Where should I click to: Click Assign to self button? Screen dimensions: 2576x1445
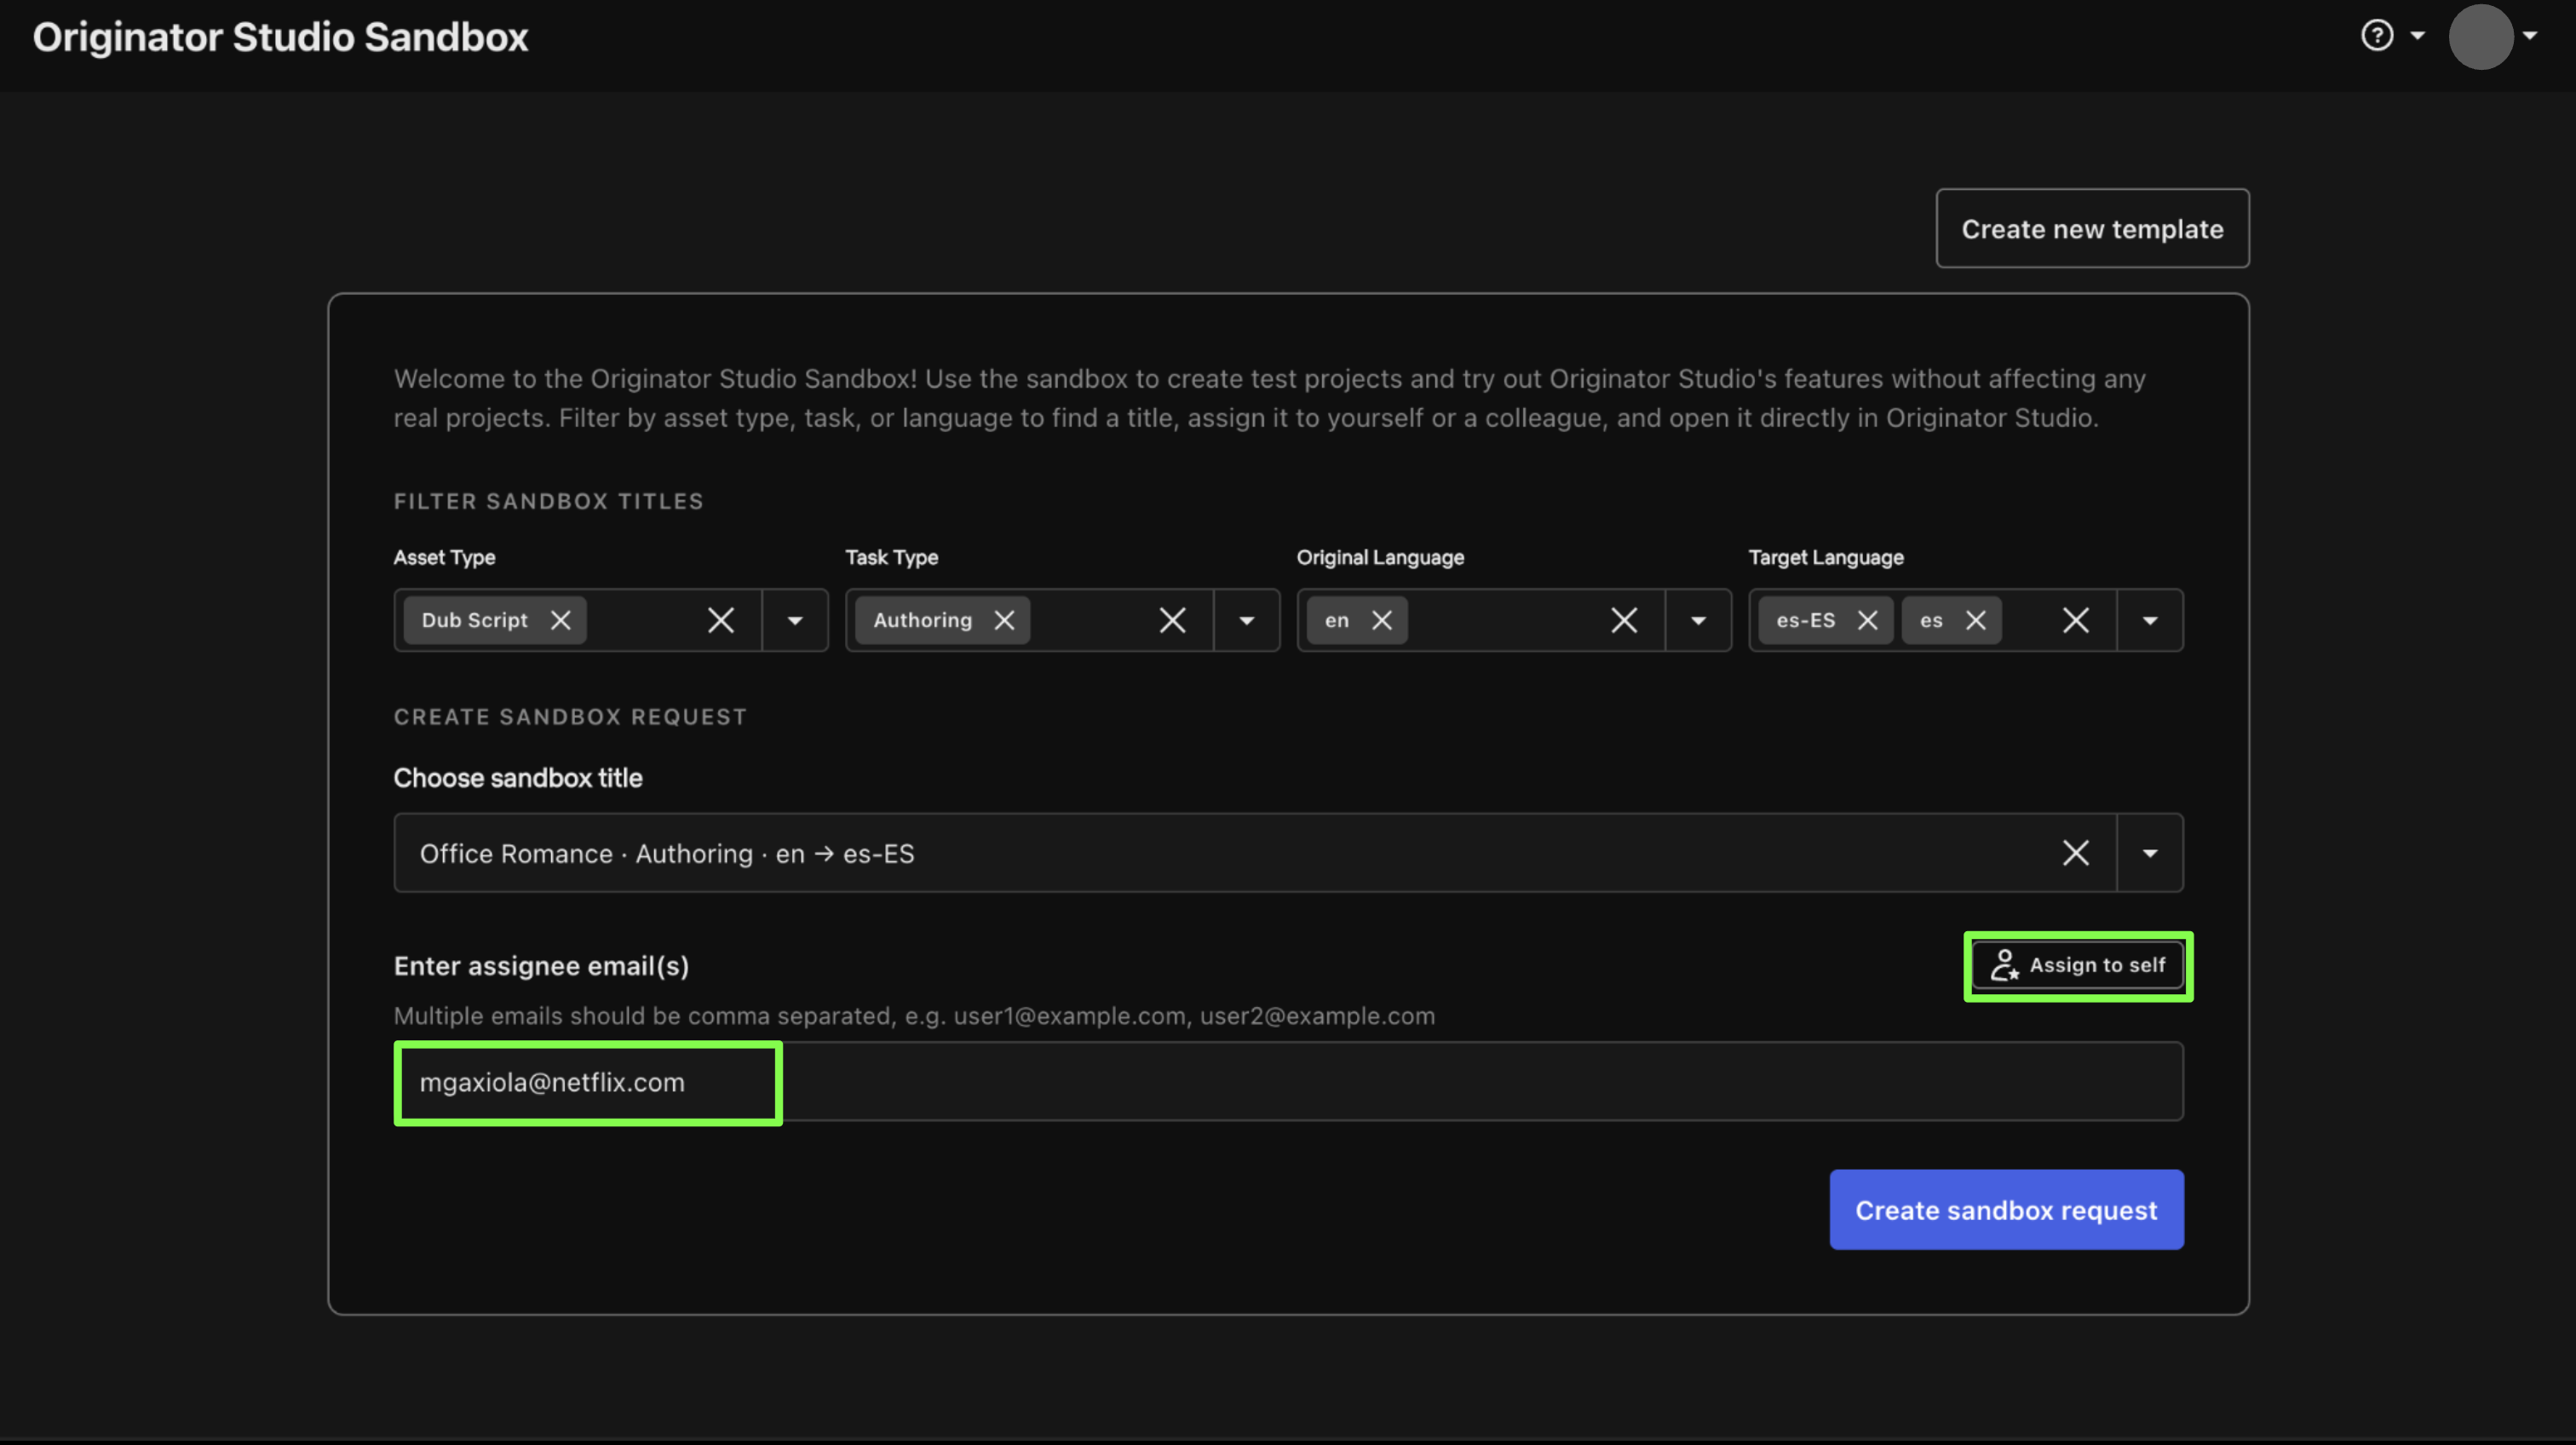point(2078,965)
